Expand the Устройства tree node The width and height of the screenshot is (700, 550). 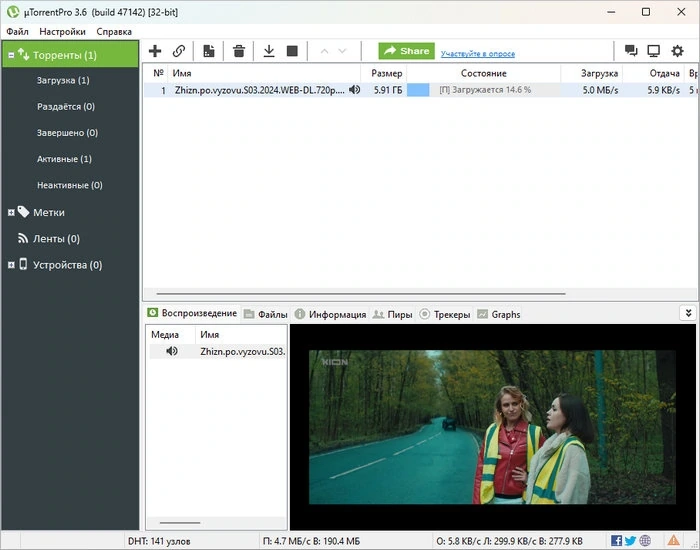point(11,265)
